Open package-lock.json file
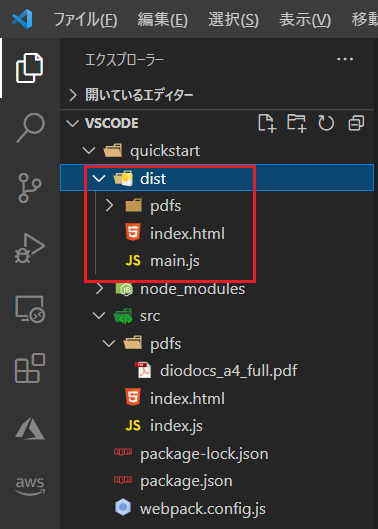 [204, 454]
